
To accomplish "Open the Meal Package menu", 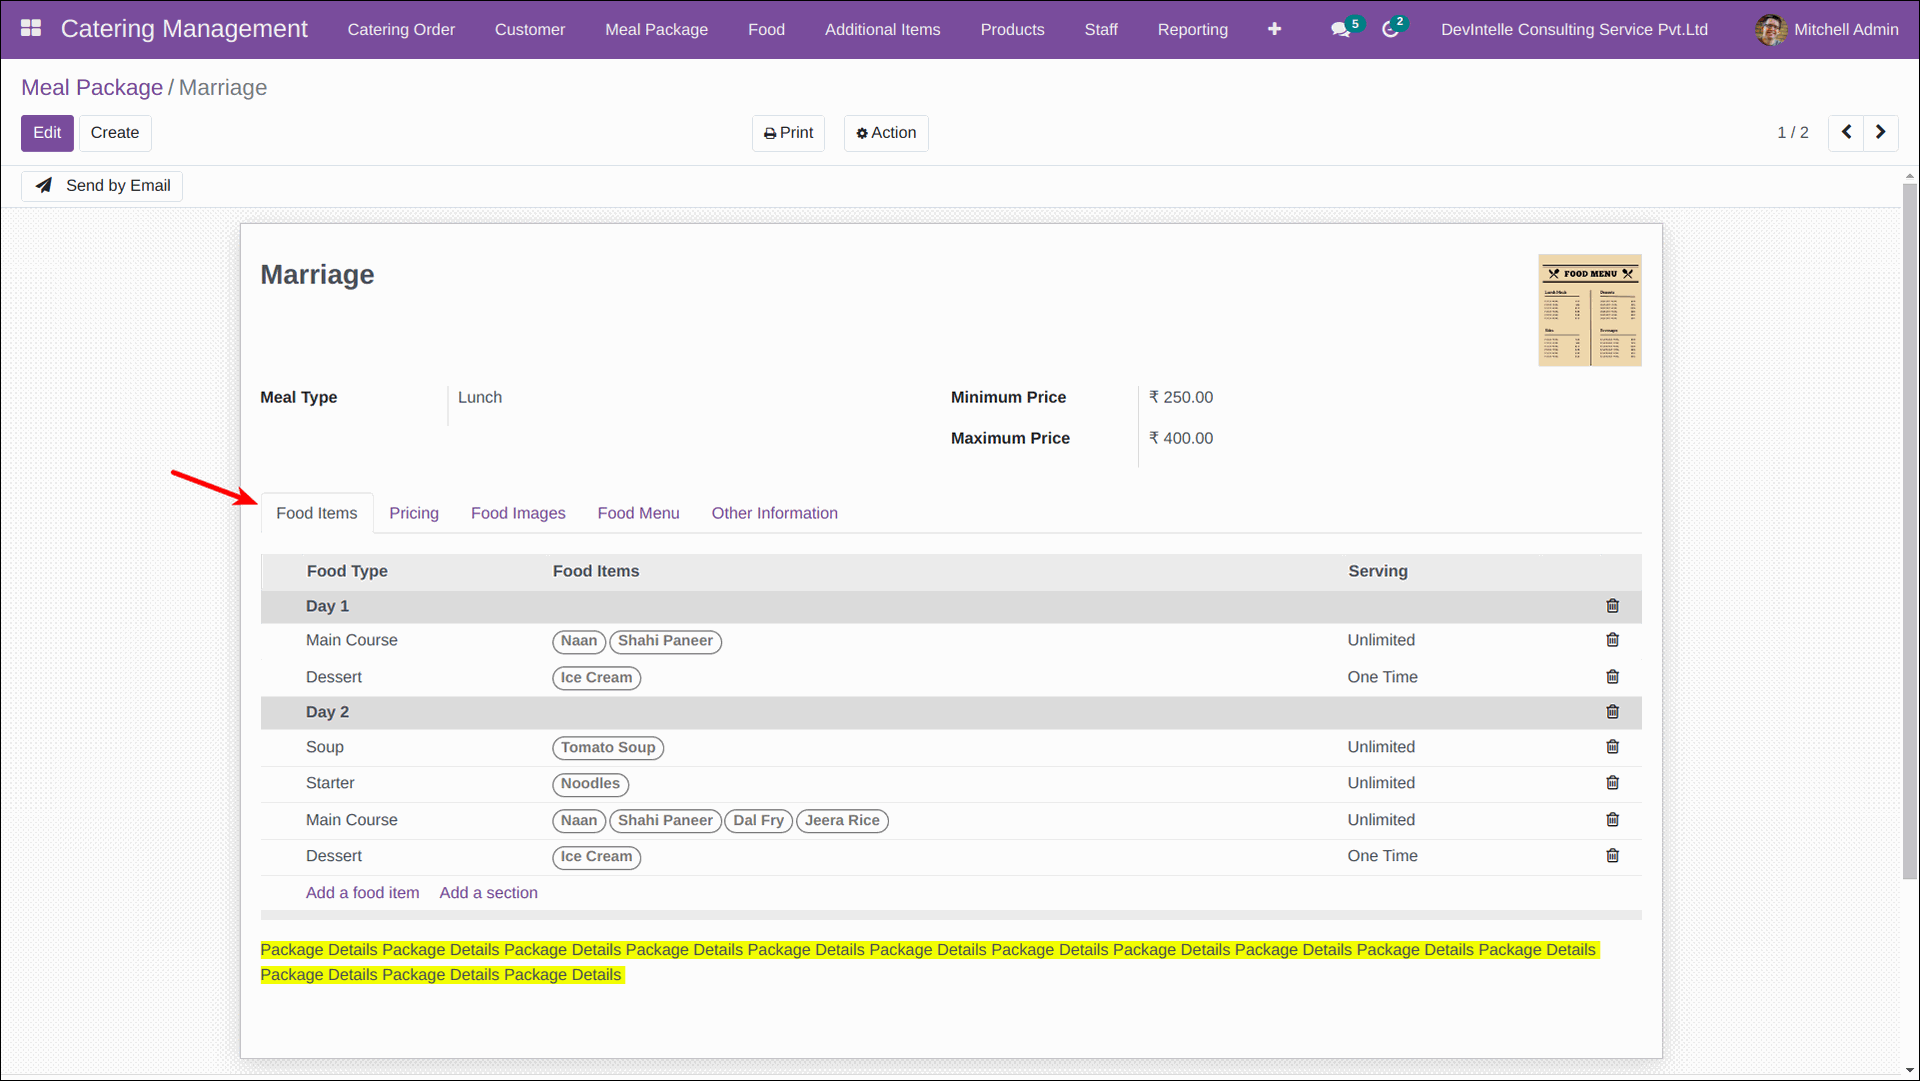I will 656,29.
